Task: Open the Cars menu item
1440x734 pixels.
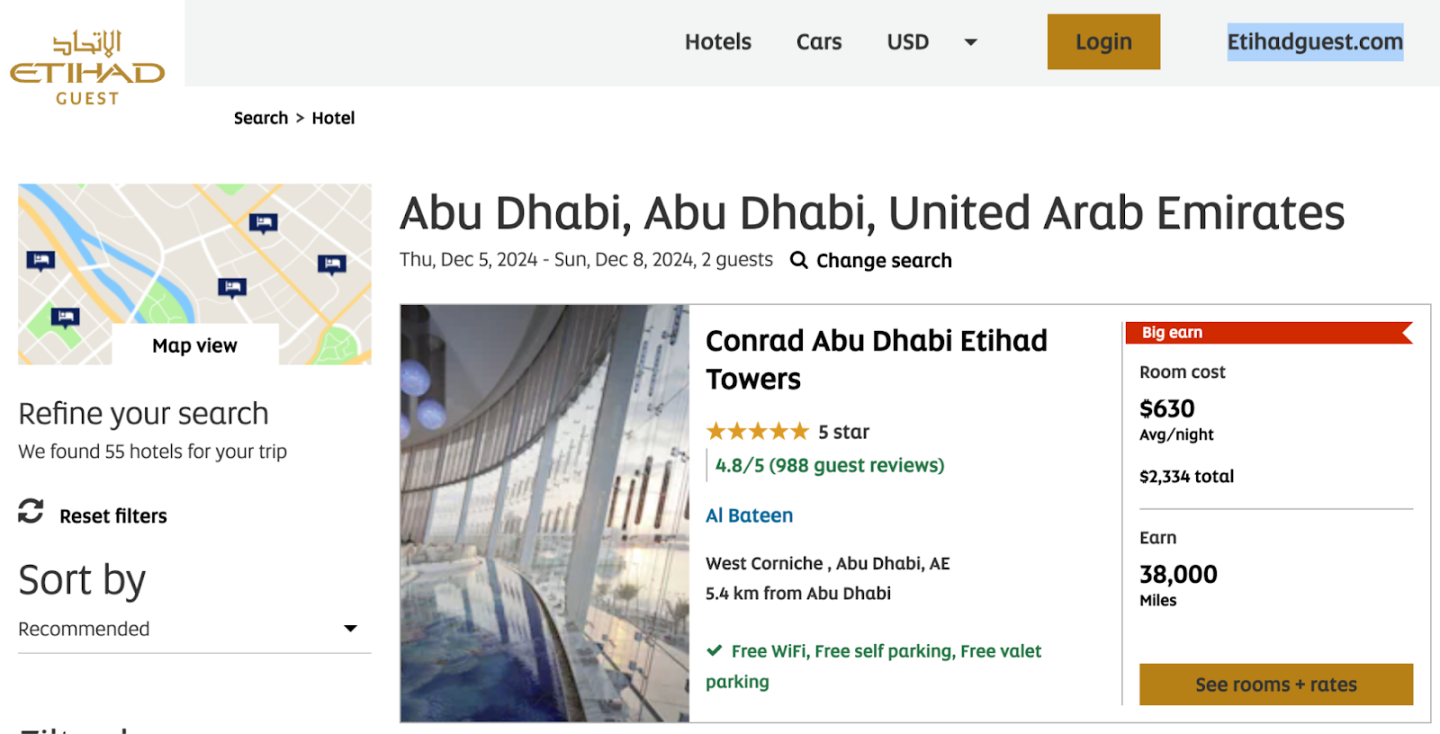Action: 819,42
